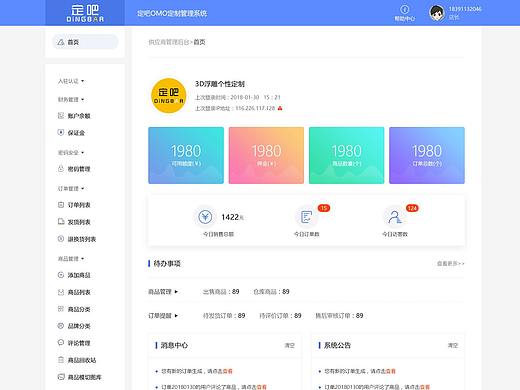Click the 消息中心 panel heading
This screenshot has height=390, width=520.
[174, 345]
